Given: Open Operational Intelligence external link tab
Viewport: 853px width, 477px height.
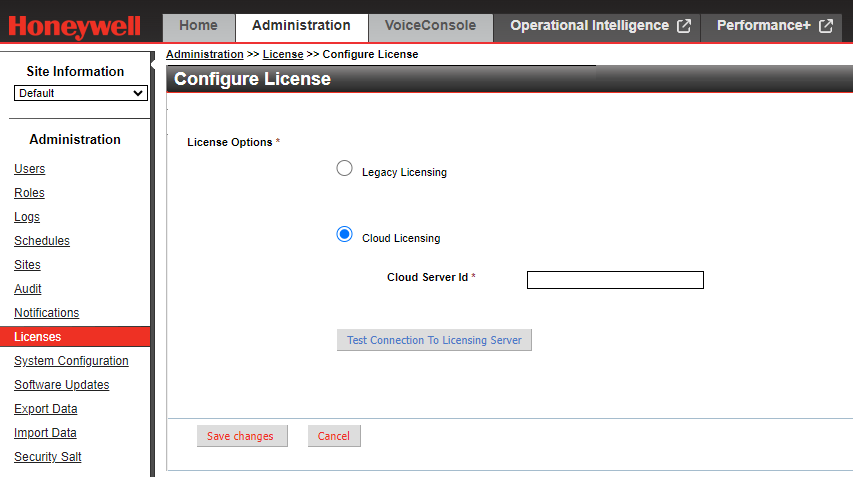Looking at the screenshot, I should [600, 26].
